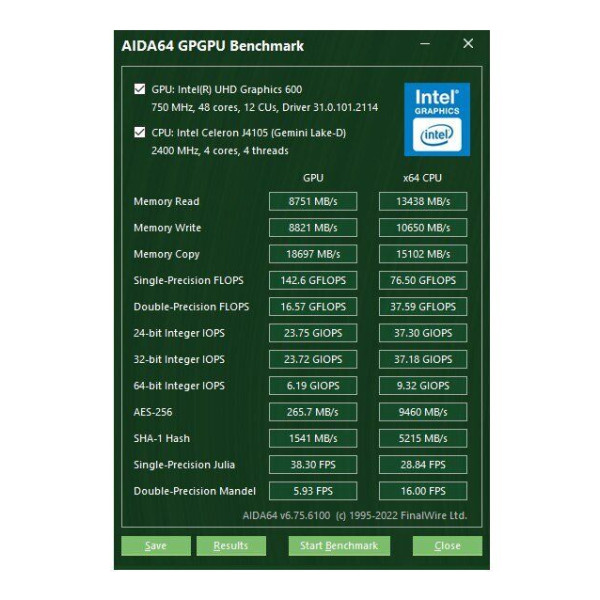The width and height of the screenshot is (600, 600).
Task: Click the Double-Precision Mandel label
Action: coord(194,491)
